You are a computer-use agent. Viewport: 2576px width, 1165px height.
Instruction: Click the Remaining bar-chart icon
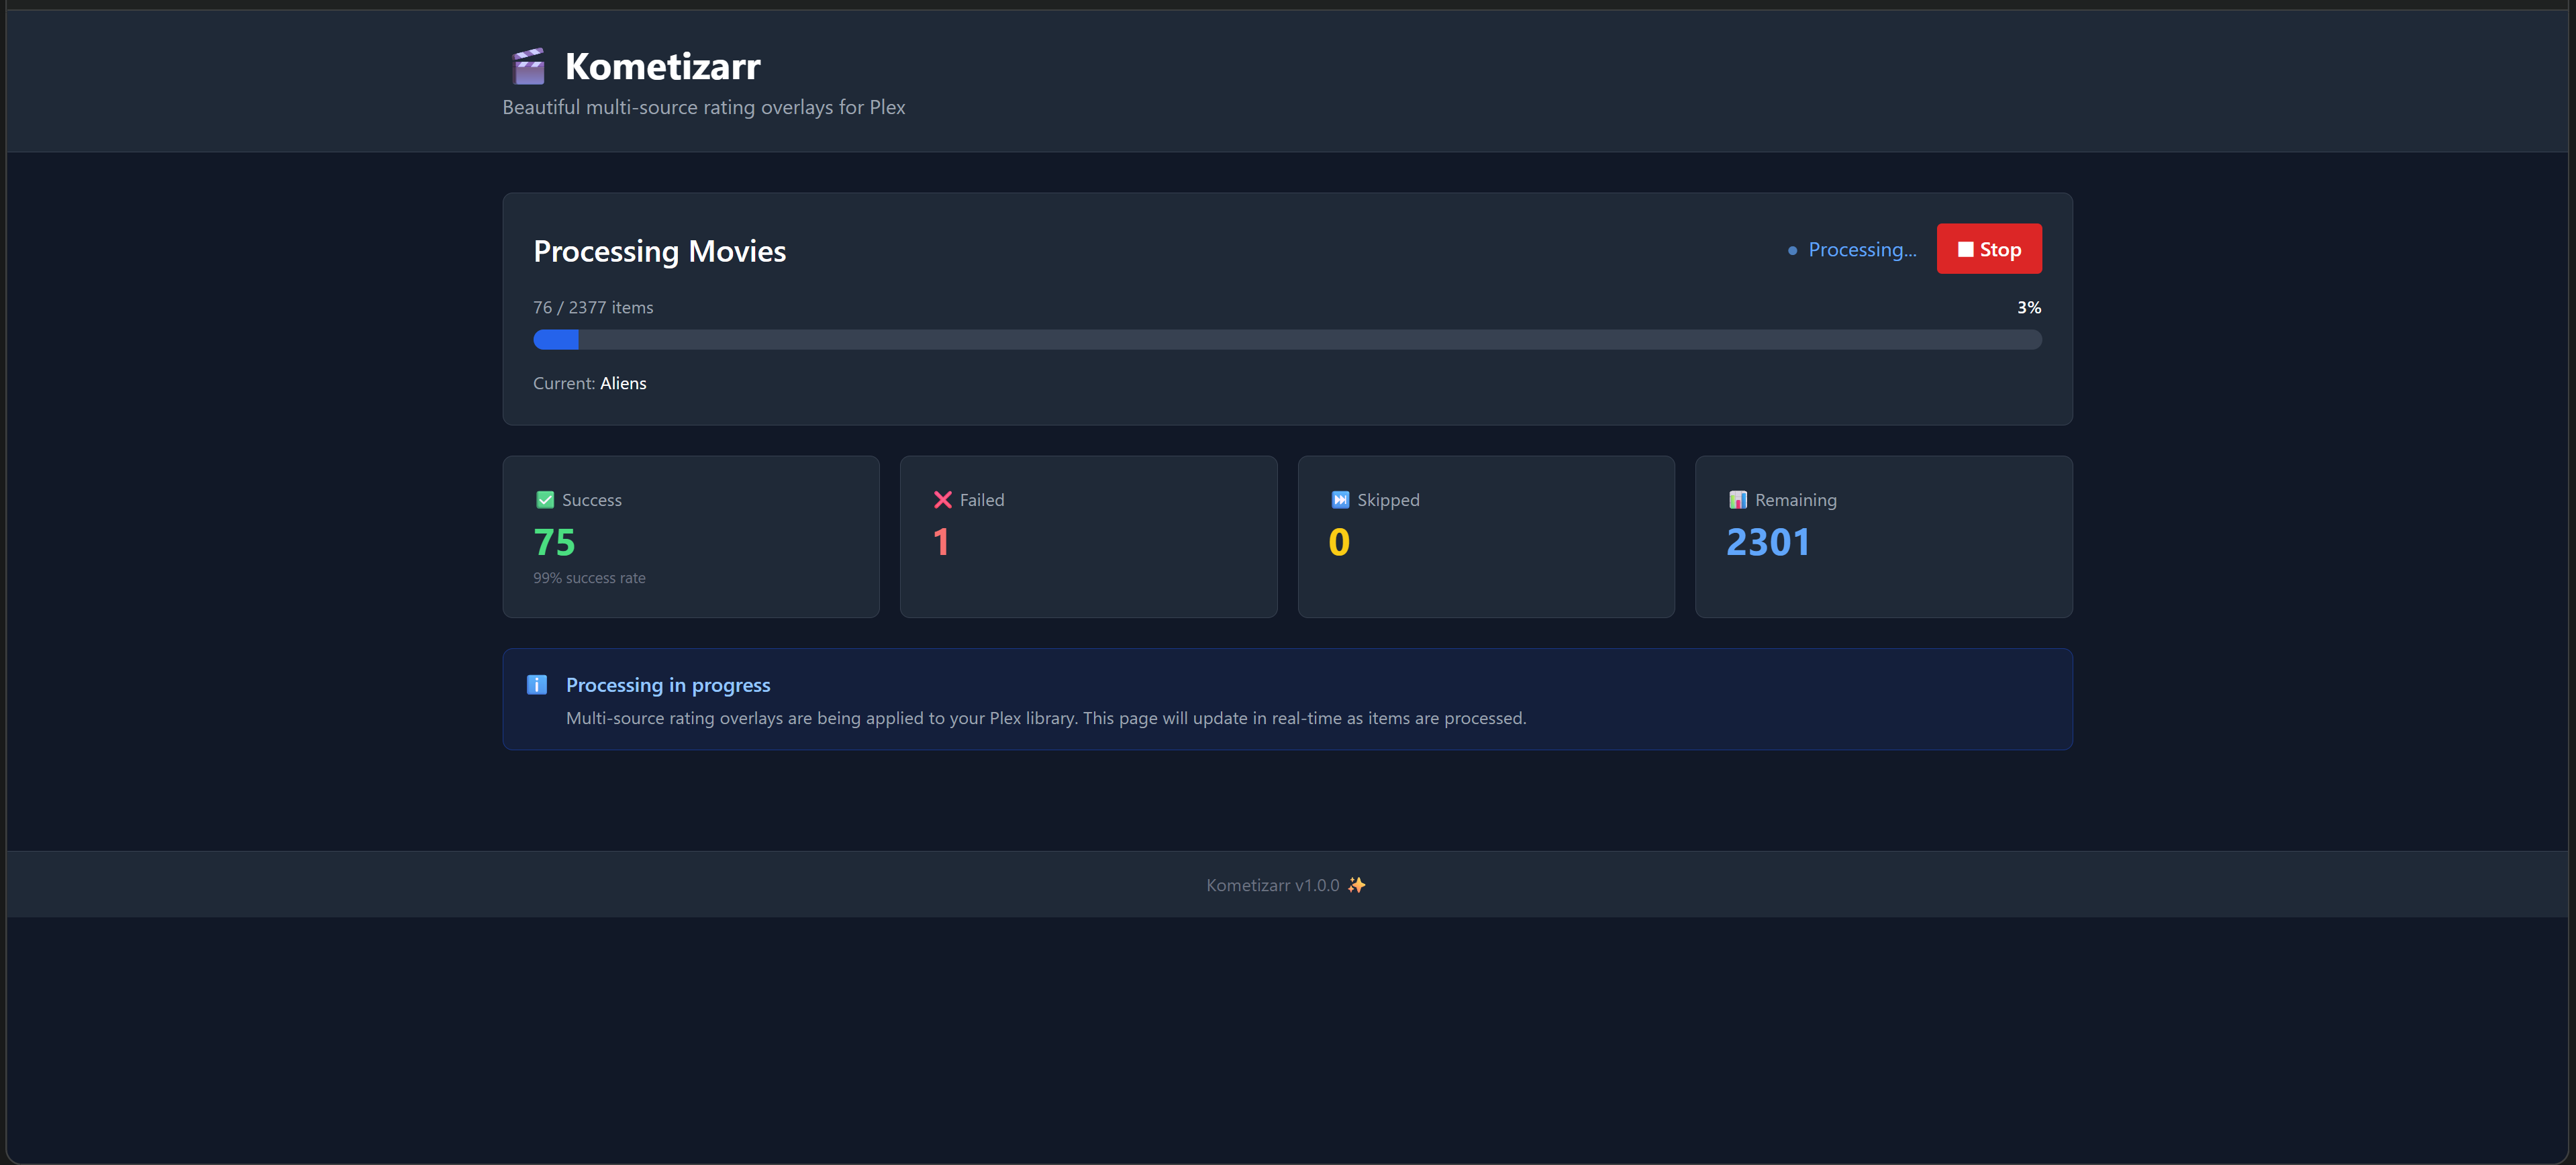[1737, 499]
